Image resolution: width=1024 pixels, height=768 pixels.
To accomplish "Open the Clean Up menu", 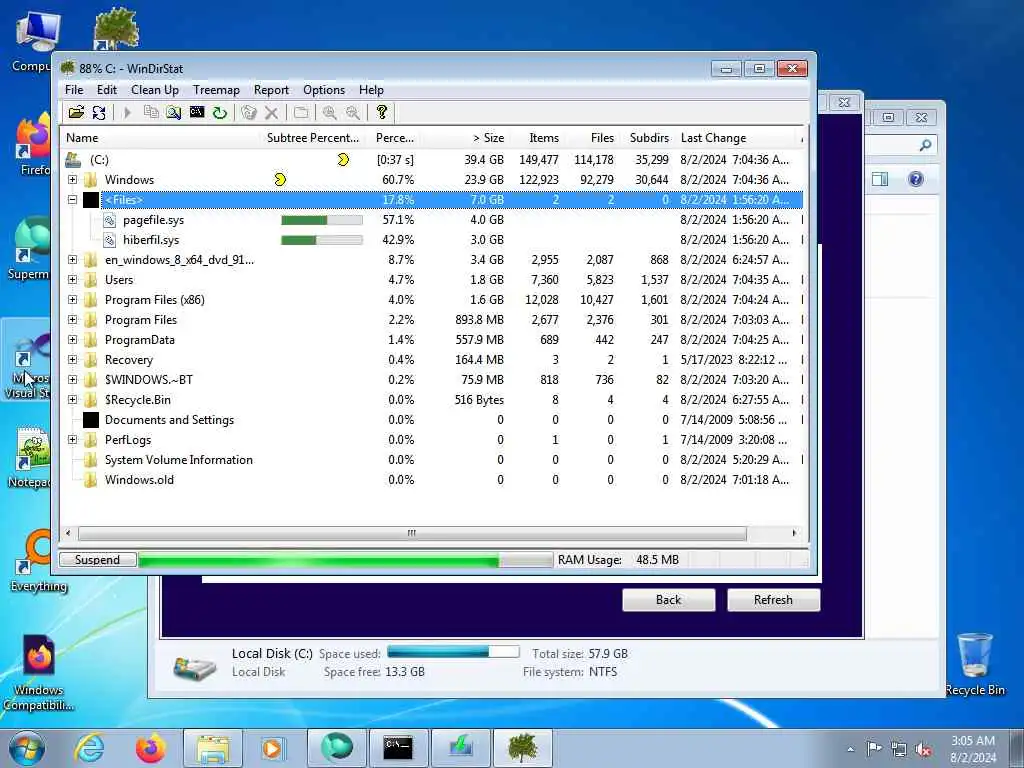I will [155, 90].
